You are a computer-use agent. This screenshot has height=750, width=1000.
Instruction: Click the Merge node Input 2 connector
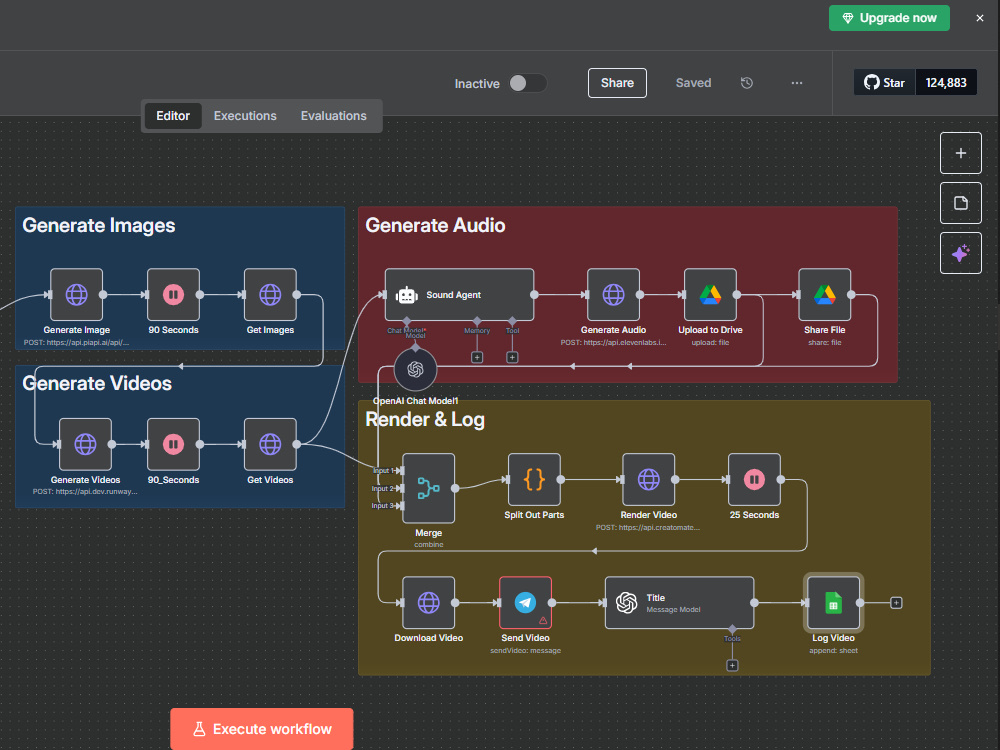click(399, 489)
